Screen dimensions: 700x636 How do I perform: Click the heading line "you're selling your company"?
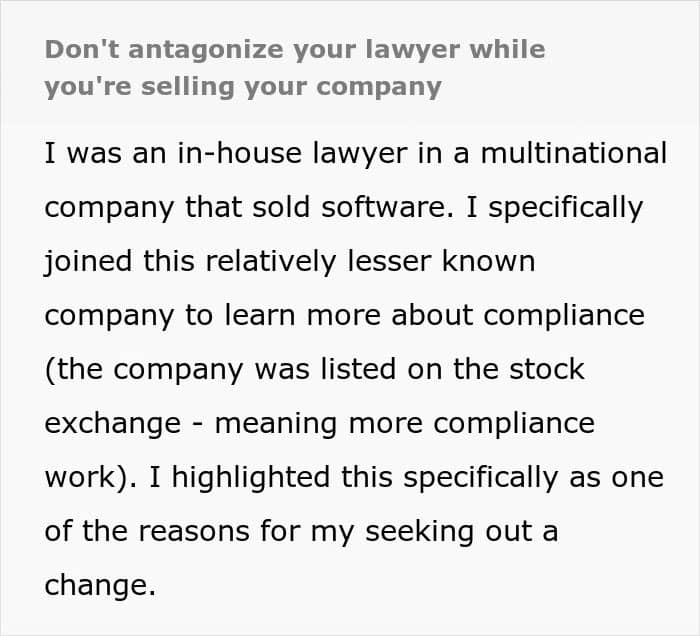[243, 87]
